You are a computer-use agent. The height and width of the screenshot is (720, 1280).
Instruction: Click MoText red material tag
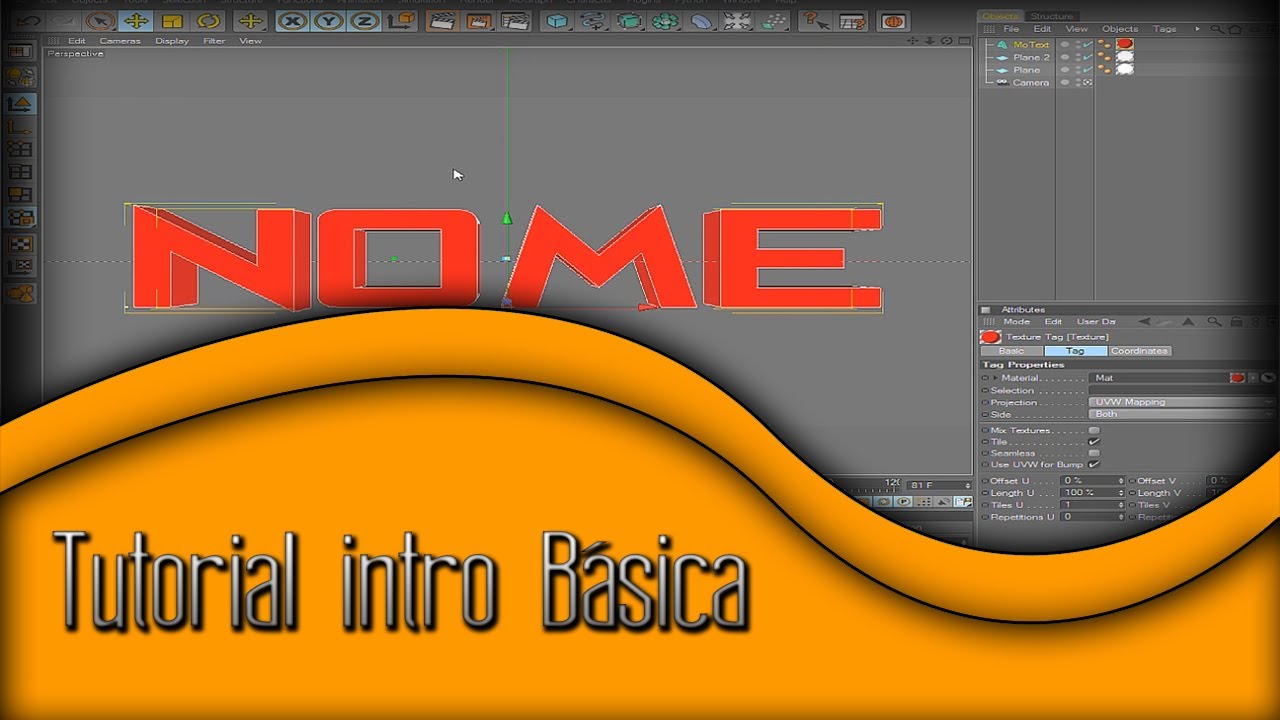point(1125,44)
